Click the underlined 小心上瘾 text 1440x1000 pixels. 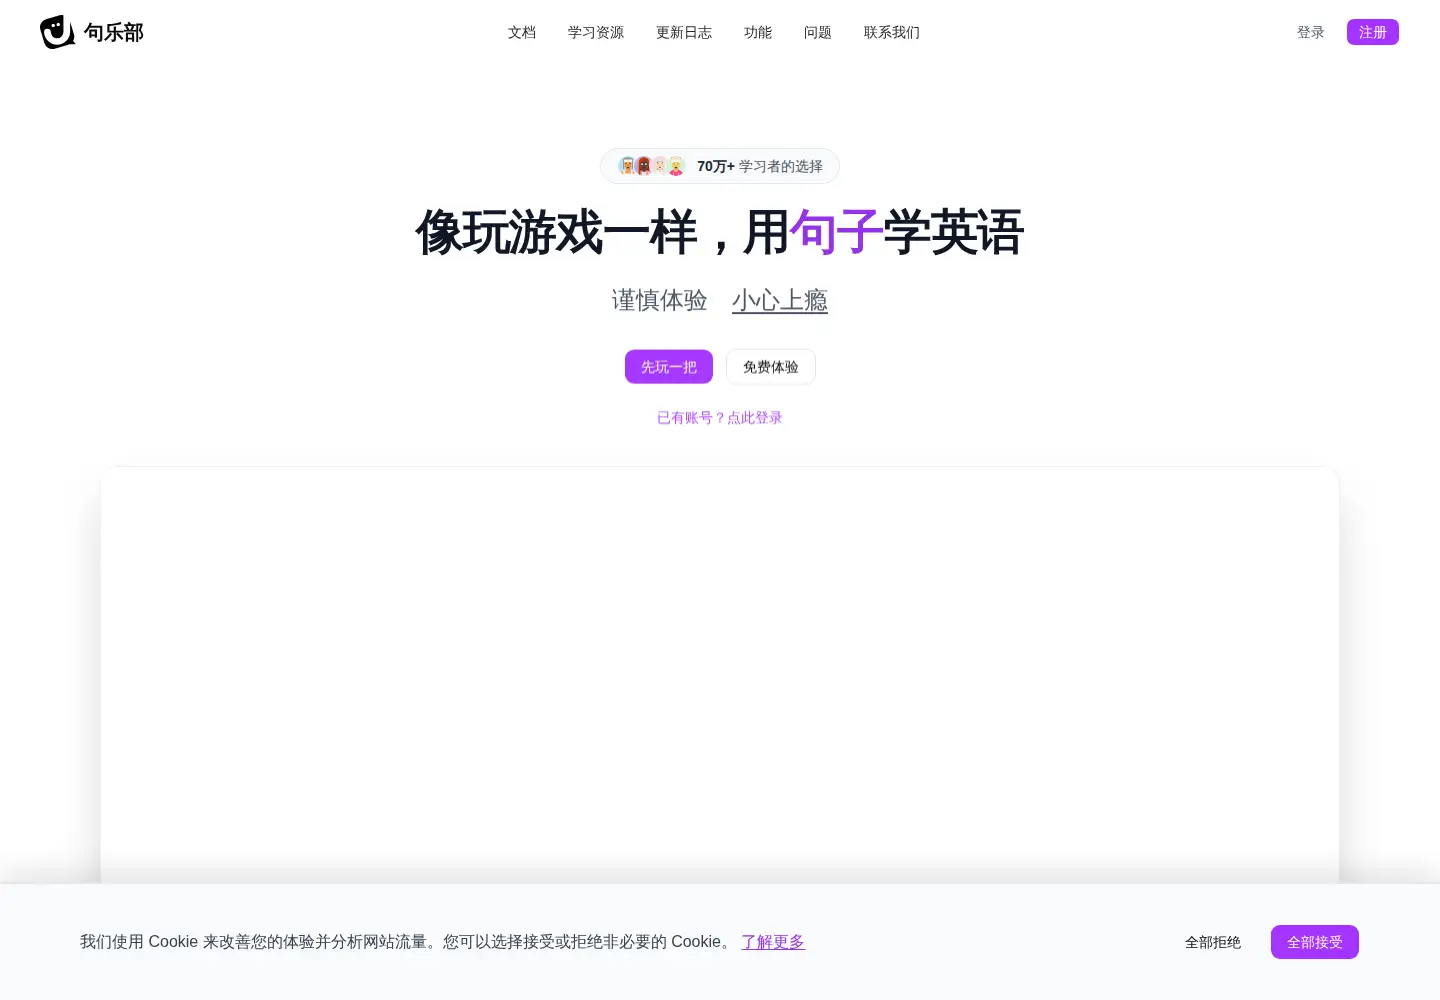[780, 300]
